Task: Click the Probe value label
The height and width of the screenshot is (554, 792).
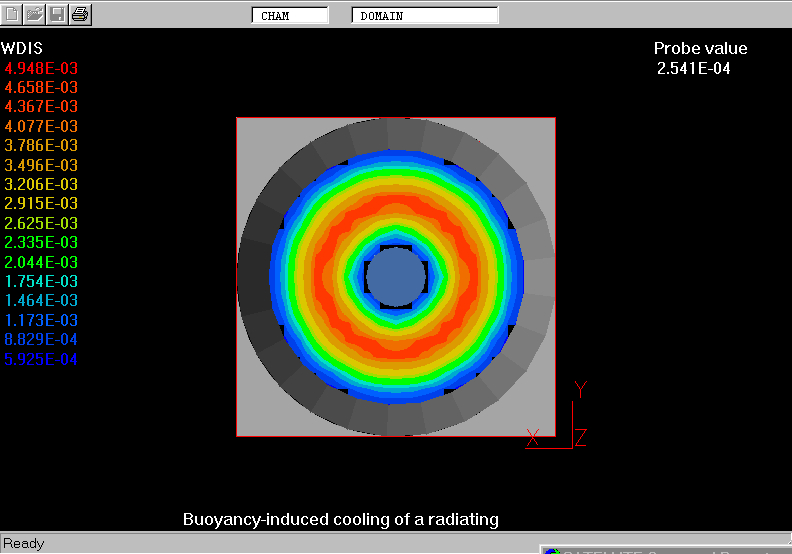Action: coord(700,48)
